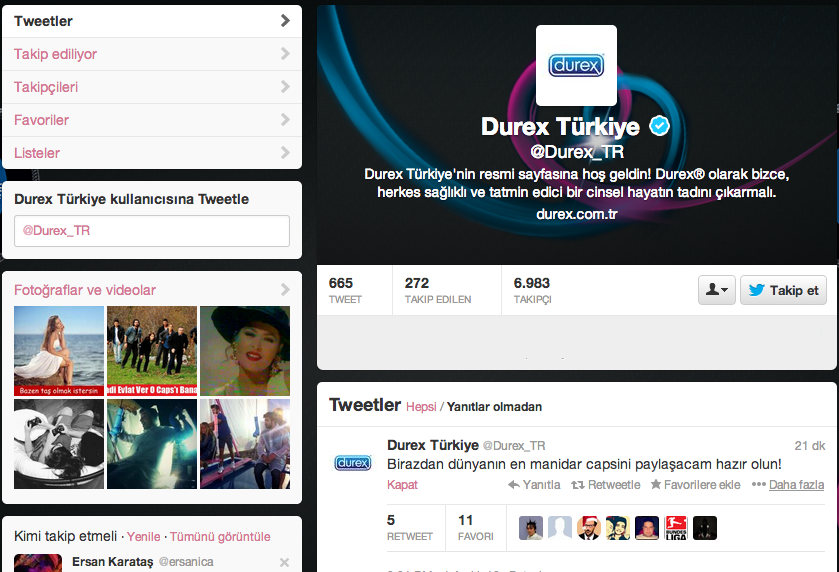Click the Takip et follow button
Image resolution: width=839 pixels, height=572 pixels.
point(783,290)
